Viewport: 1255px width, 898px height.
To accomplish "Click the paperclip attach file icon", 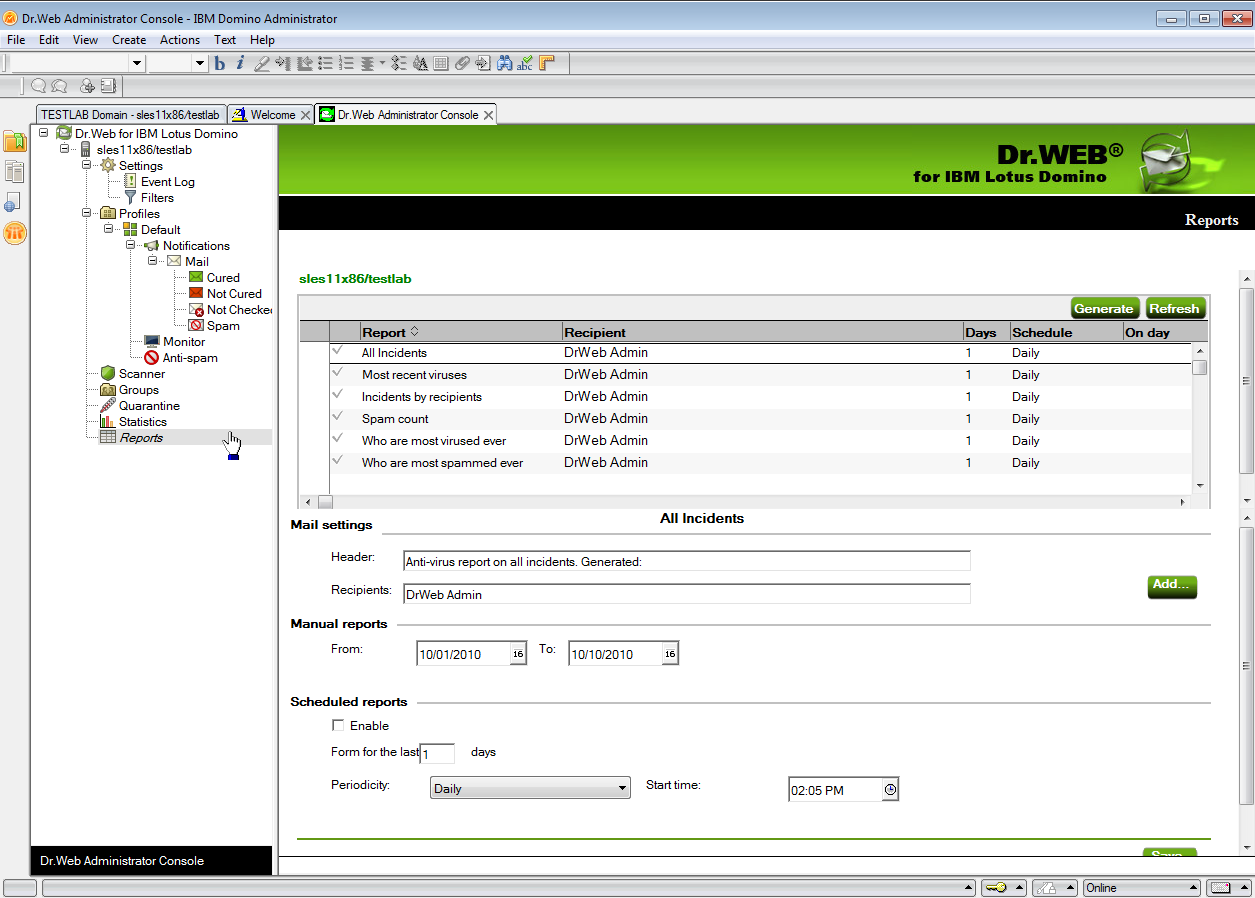I will (x=461, y=63).
